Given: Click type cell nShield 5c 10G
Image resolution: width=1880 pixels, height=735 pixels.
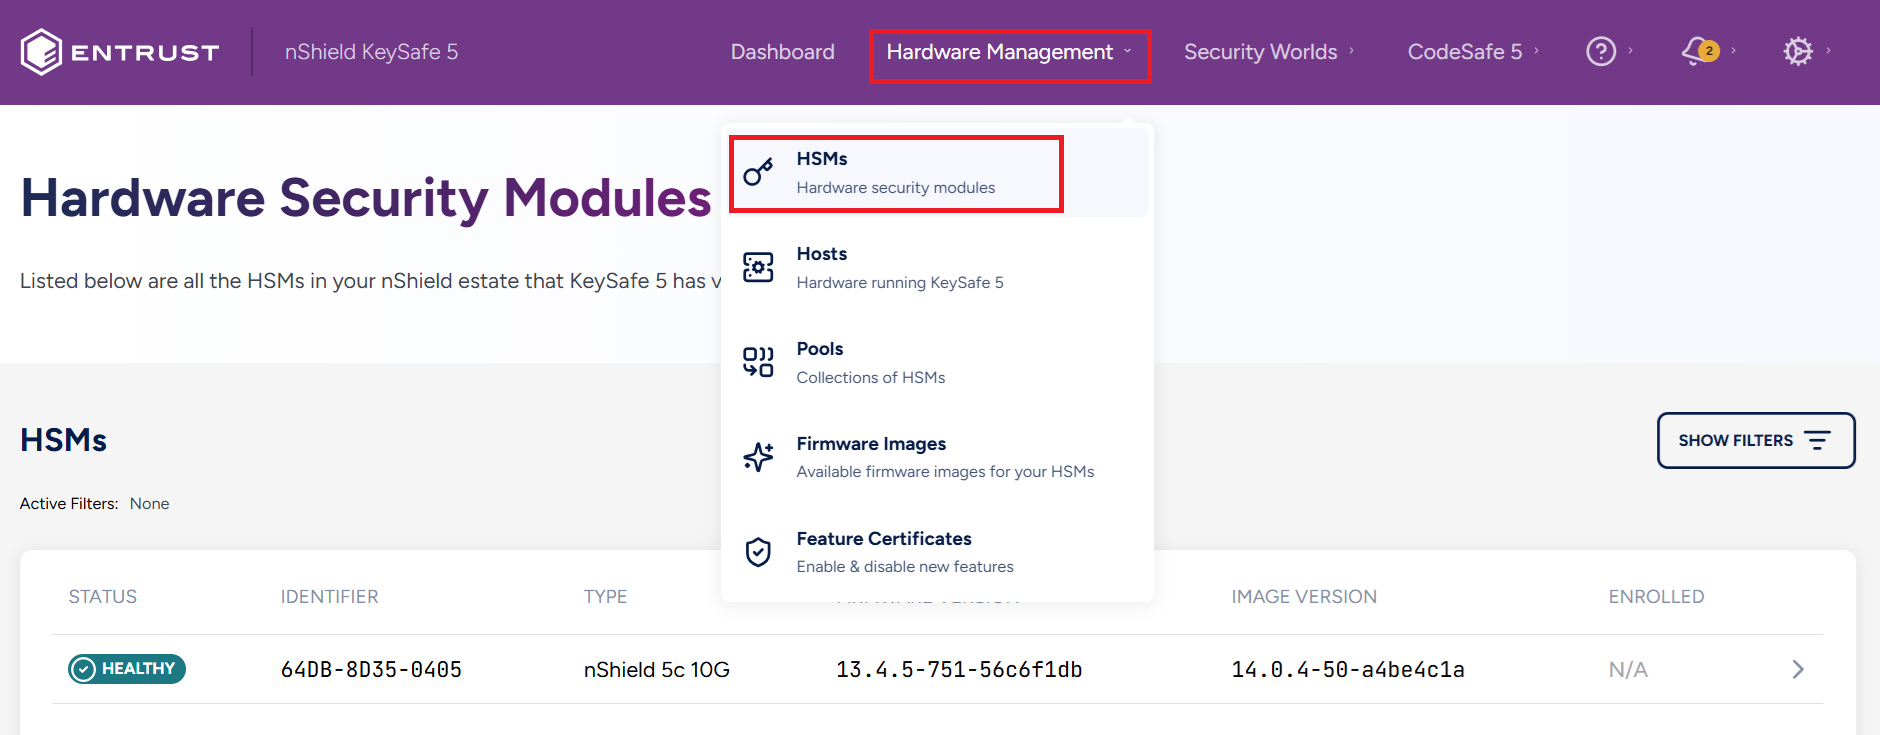Looking at the screenshot, I should click(657, 670).
